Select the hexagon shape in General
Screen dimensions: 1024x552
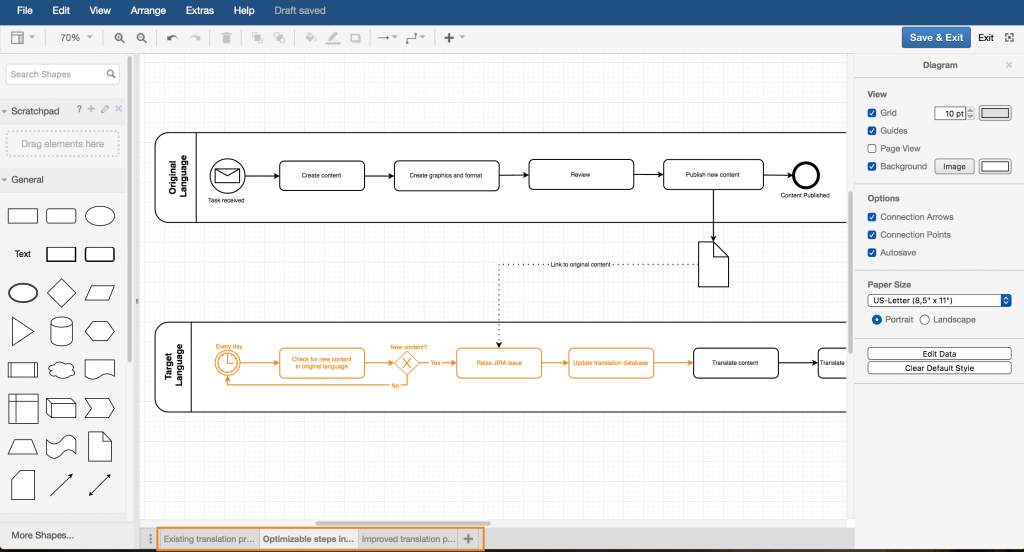point(100,331)
